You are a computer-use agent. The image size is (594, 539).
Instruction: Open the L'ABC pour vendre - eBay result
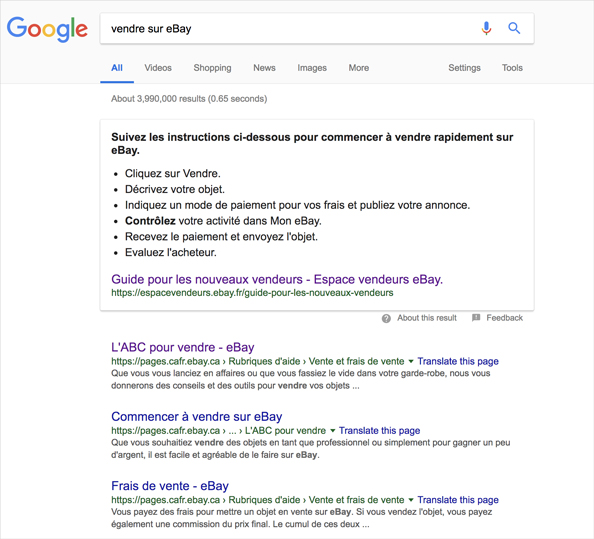(x=183, y=347)
